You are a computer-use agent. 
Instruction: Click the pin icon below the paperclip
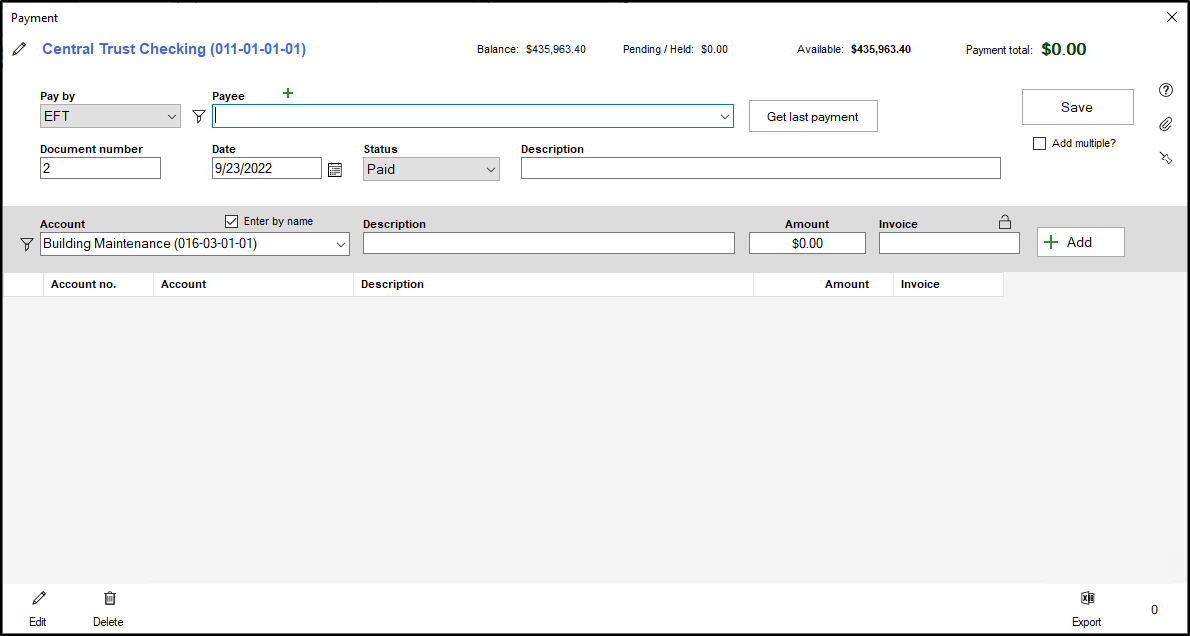(x=1165, y=158)
